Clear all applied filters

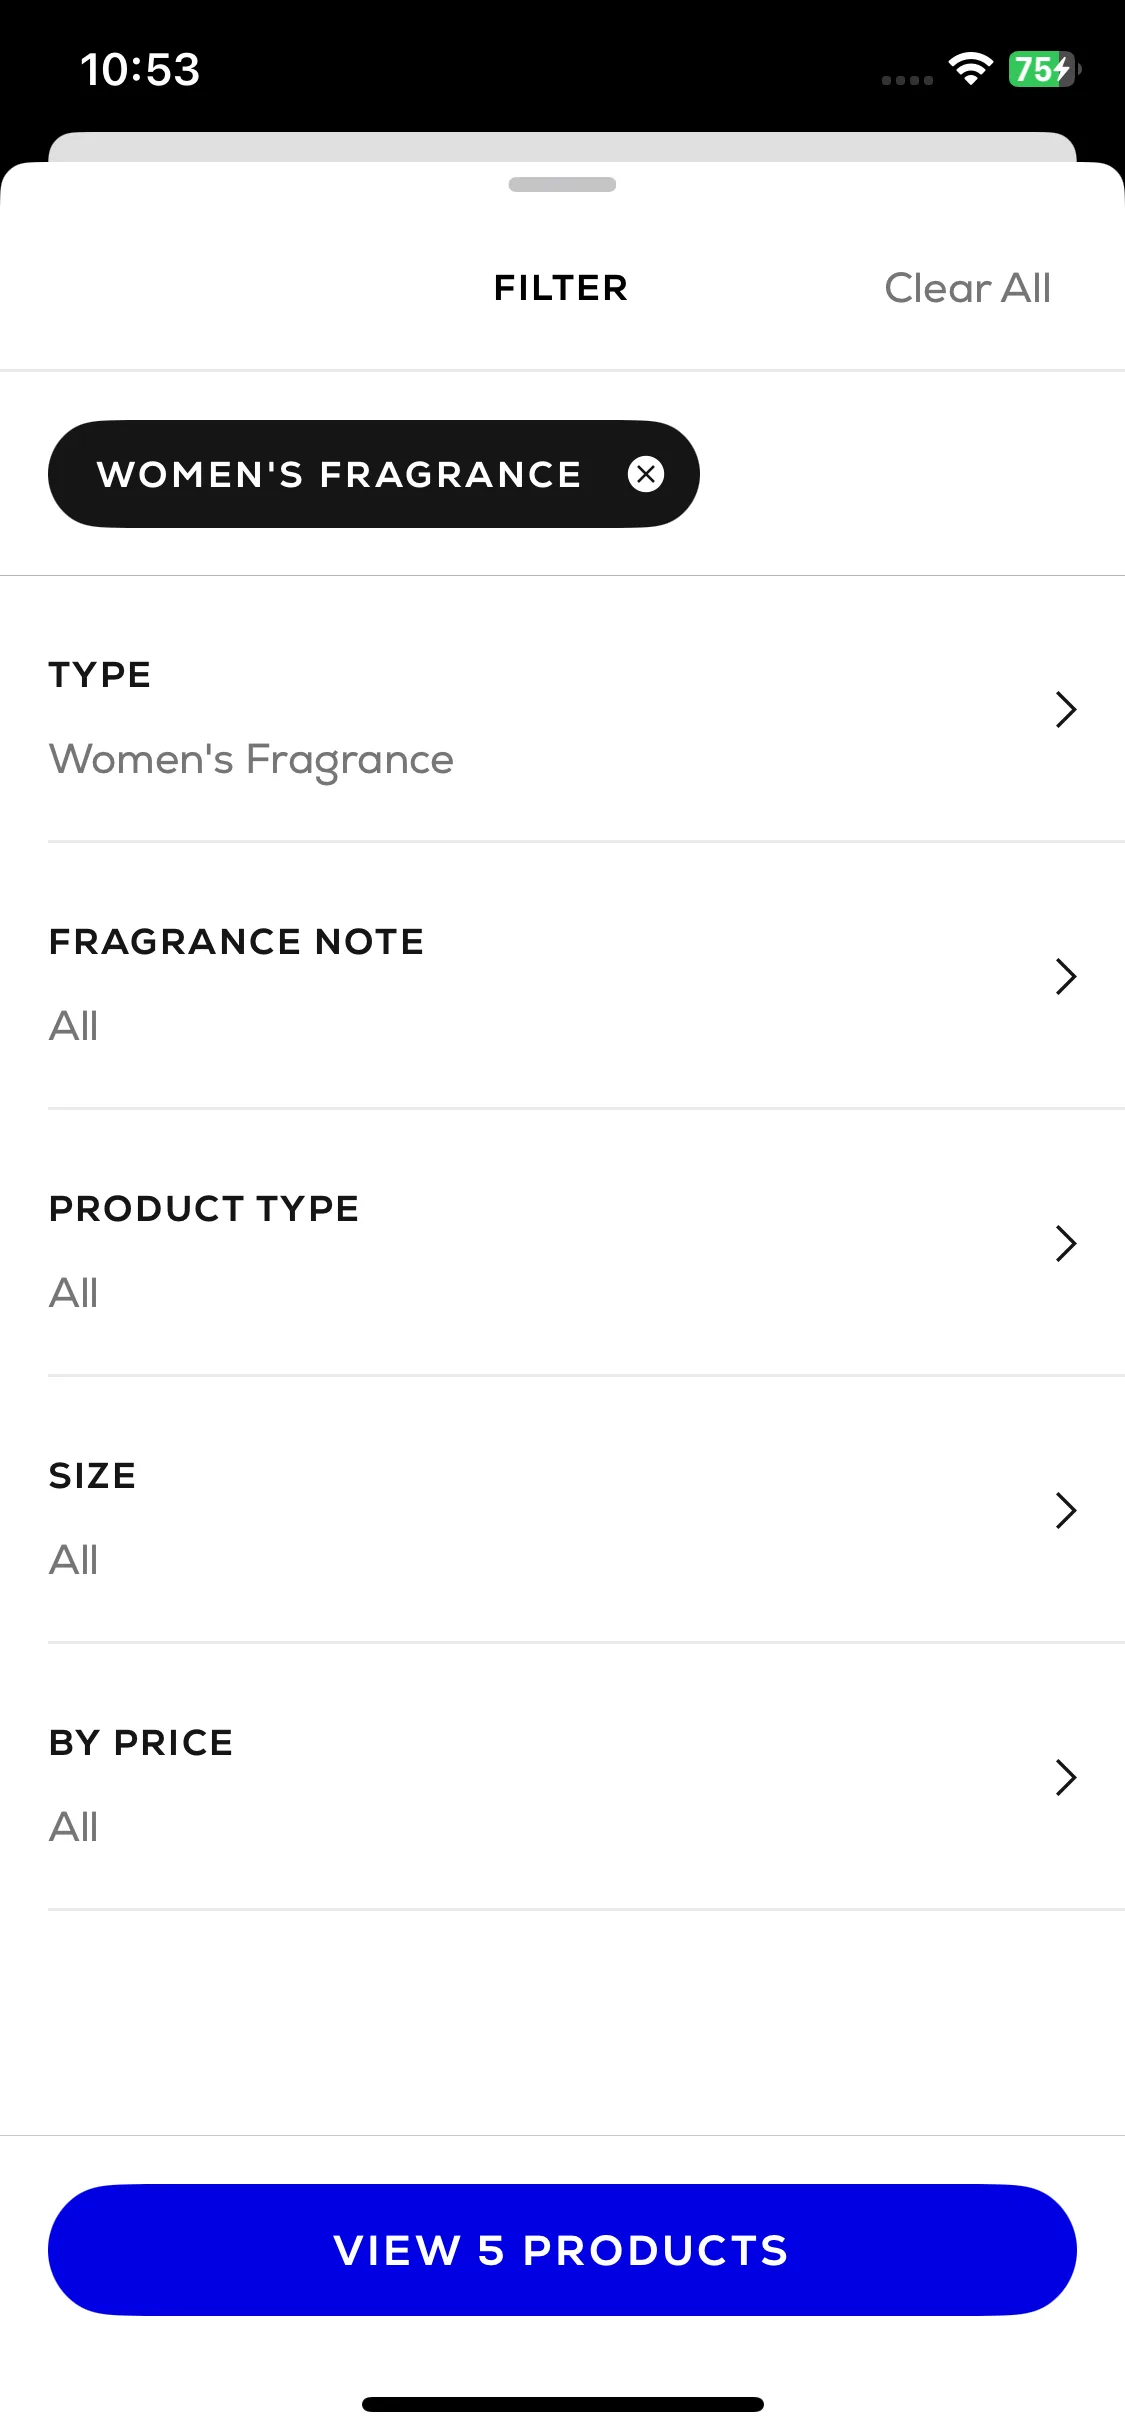tap(967, 288)
